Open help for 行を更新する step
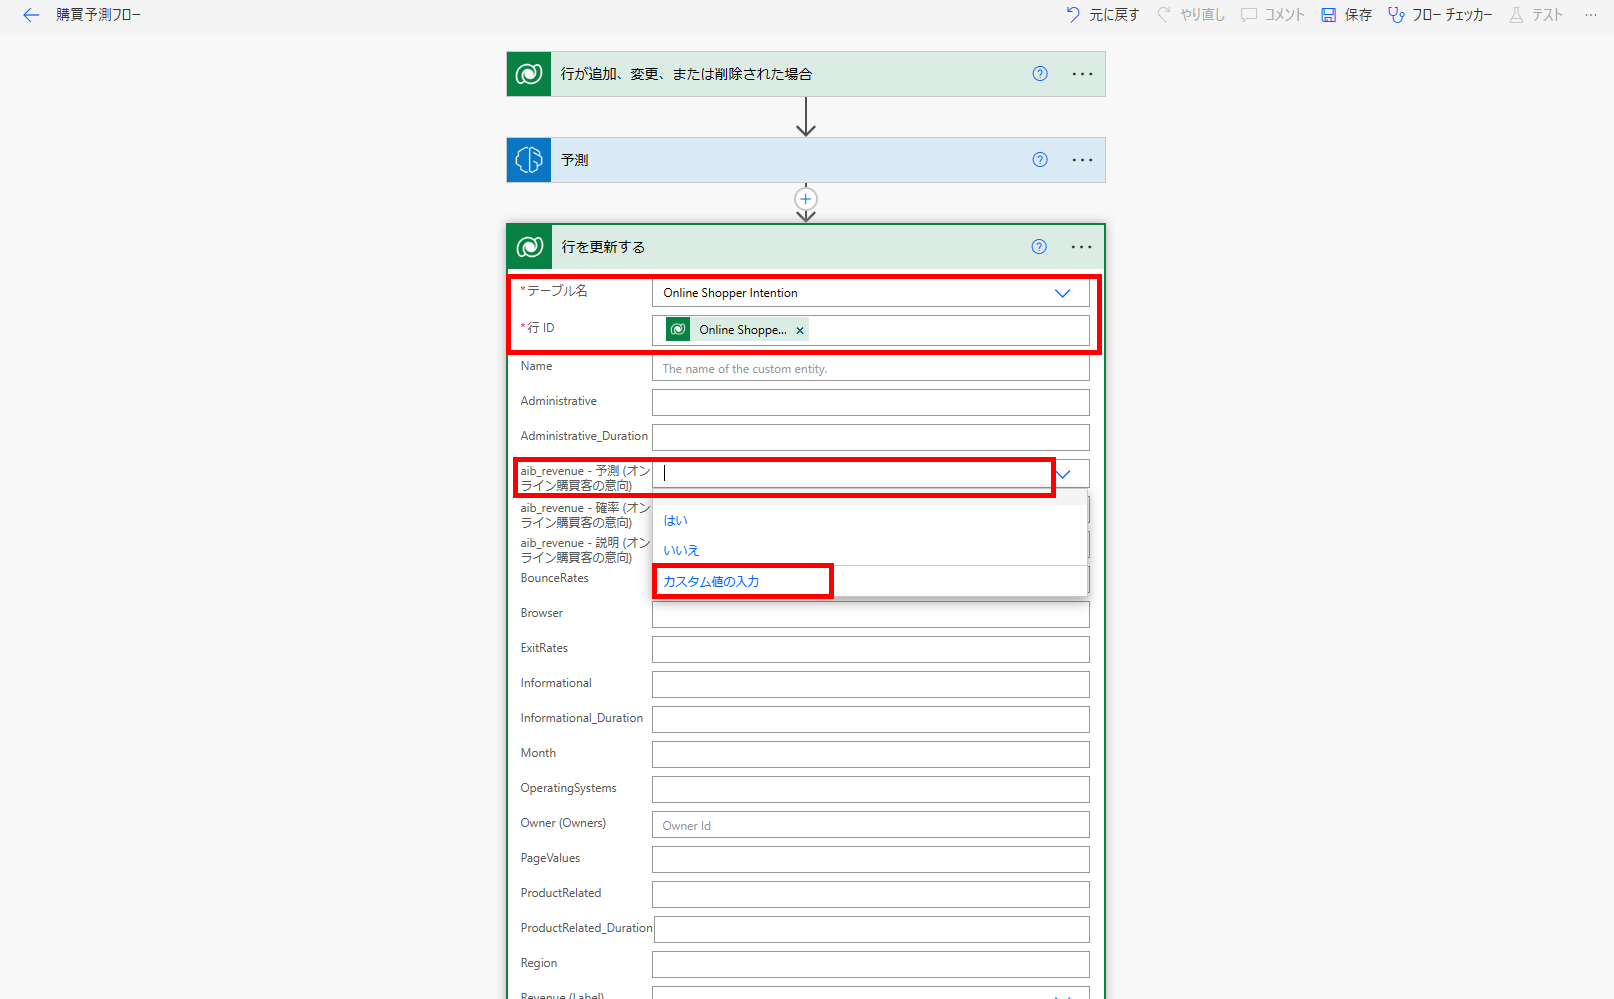The width and height of the screenshot is (1614, 999). tap(1039, 247)
